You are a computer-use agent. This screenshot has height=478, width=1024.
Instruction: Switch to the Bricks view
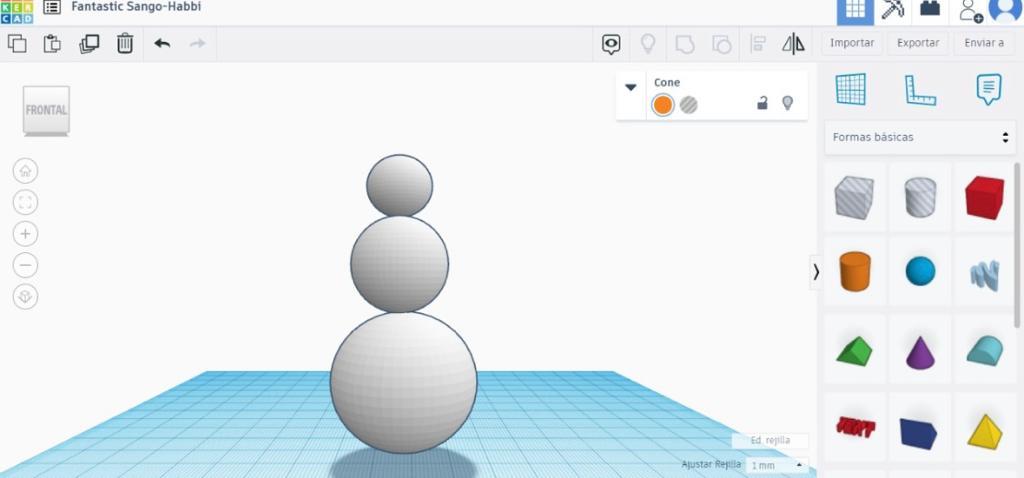[x=930, y=8]
